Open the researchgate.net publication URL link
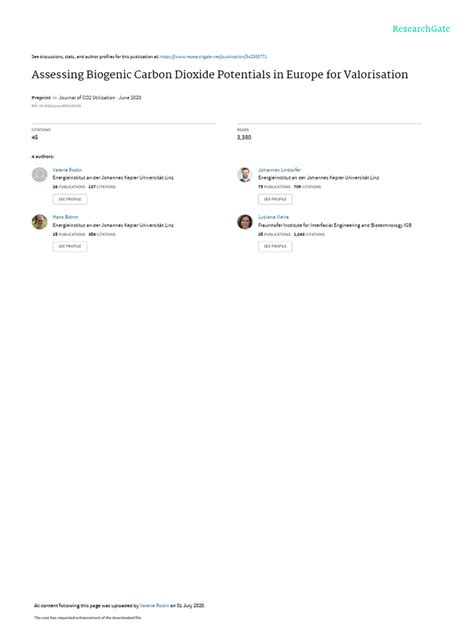The height and width of the screenshot is (632, 474). click(x=213, y=57)
